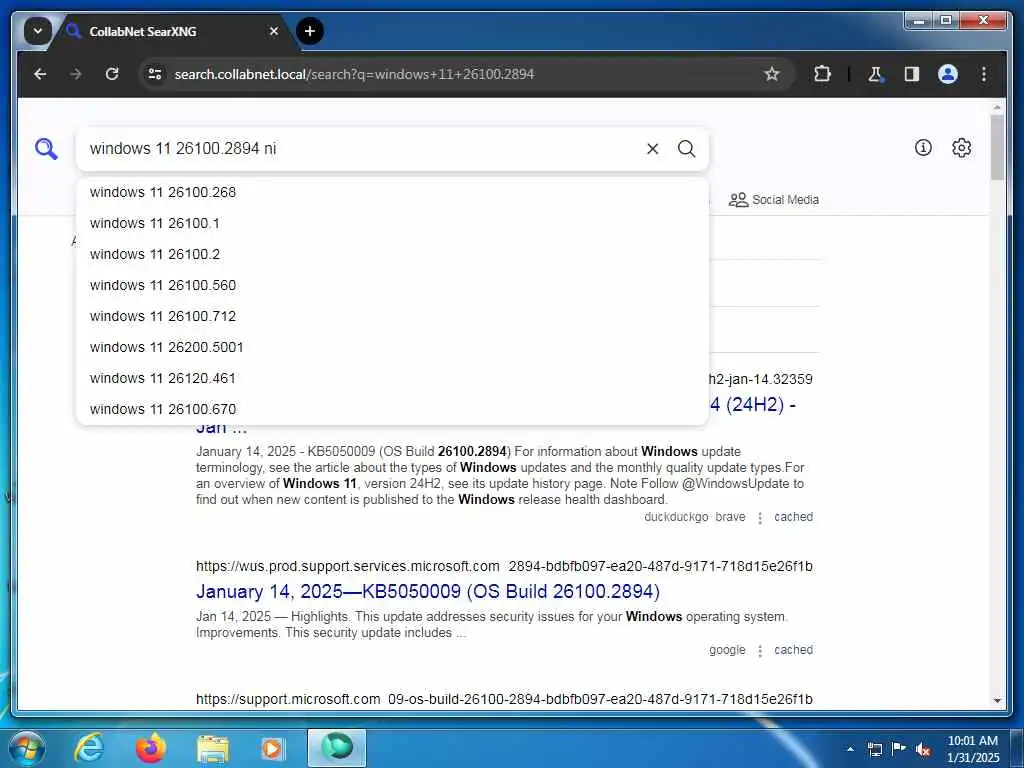
Task: Choose suggestion windows 11 26100.712
Action: [392, 316]
